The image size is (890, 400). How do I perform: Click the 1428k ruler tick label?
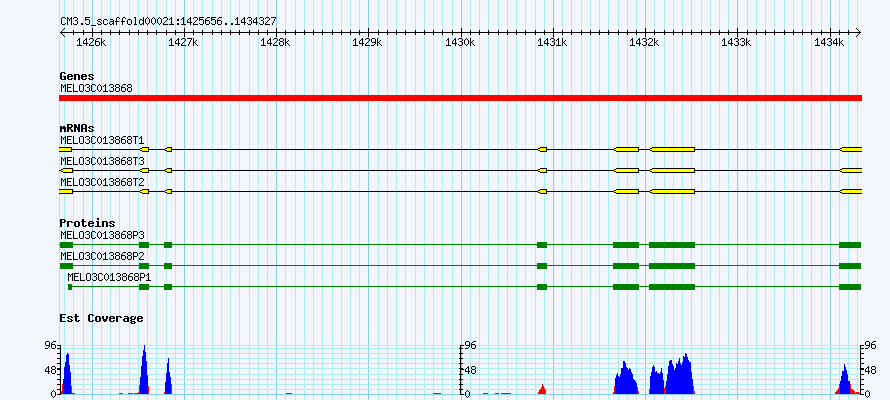(276, 43)
